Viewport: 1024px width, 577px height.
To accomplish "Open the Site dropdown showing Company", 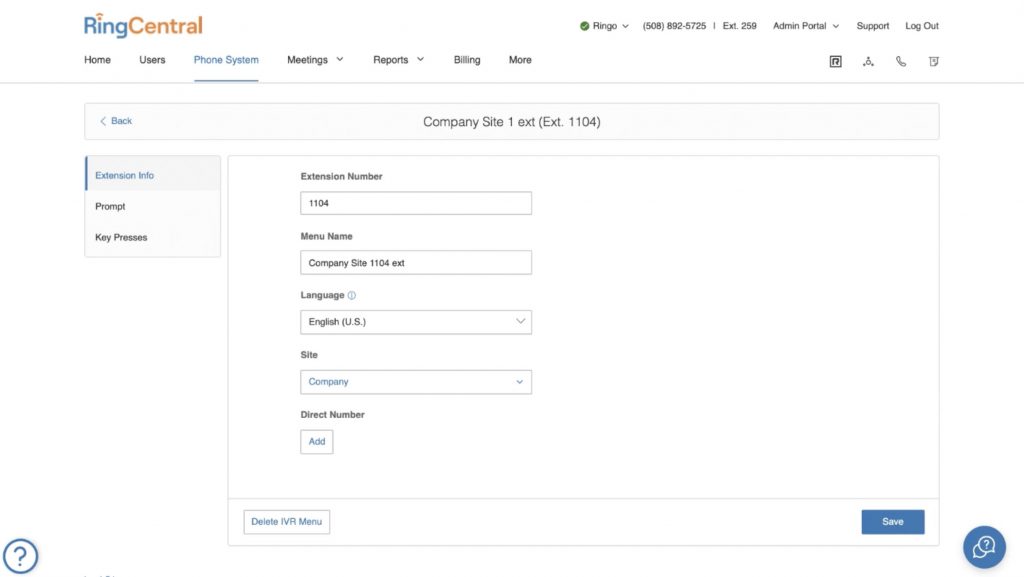I will coord(416,381).
